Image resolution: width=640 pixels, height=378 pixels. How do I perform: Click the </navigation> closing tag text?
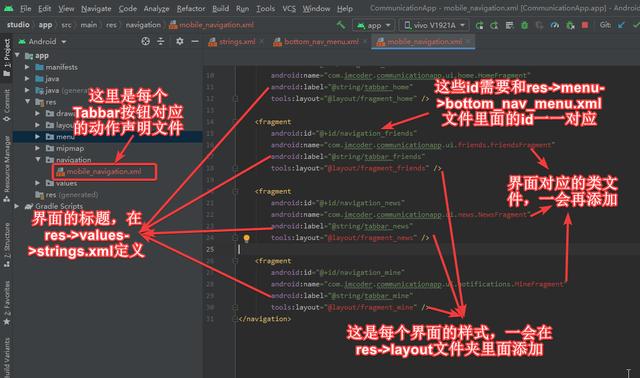[x=265, y=319]
